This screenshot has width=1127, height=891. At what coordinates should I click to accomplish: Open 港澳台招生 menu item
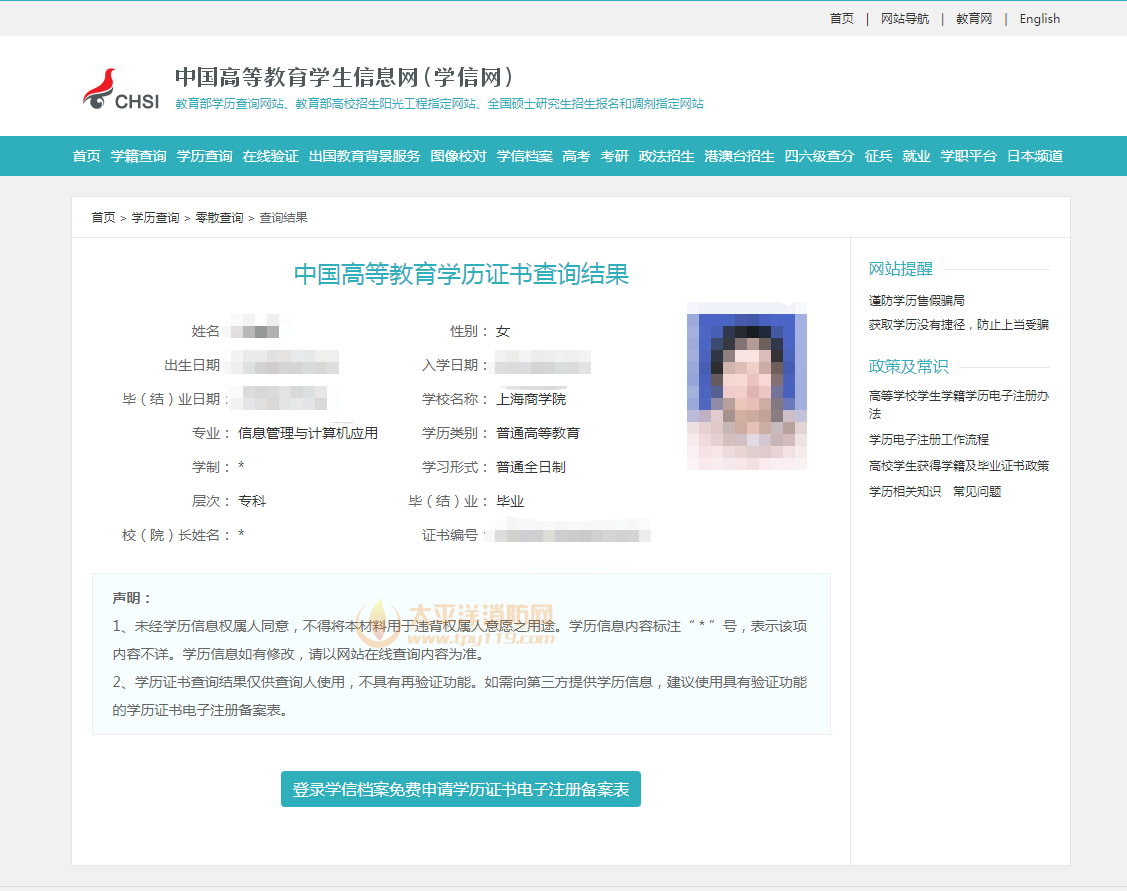coord(740,156)
